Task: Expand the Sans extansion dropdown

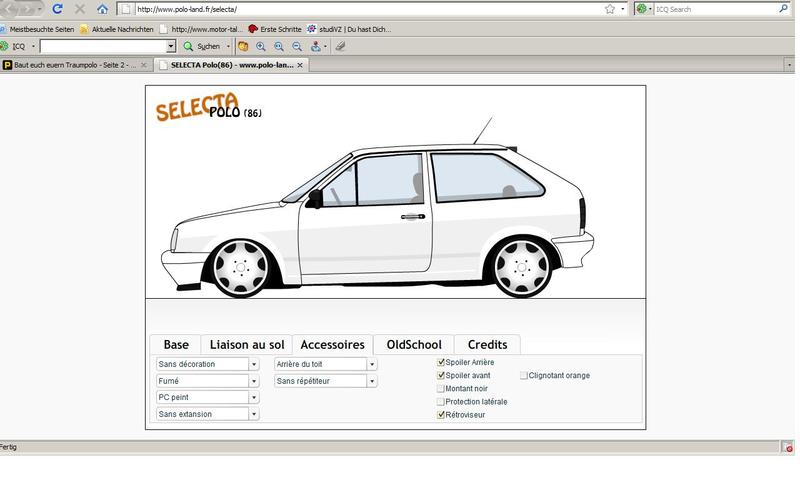Action: click(x=254, y=414)
